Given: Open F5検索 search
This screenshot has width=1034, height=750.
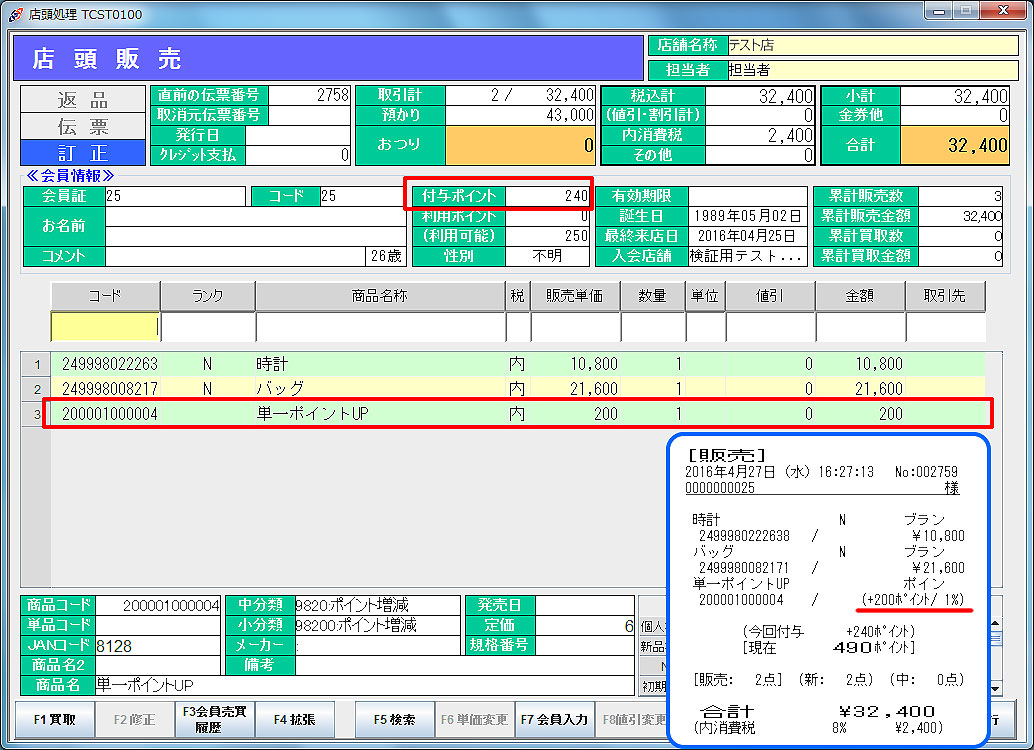Looking at the screenshot, I should [395, 719].
